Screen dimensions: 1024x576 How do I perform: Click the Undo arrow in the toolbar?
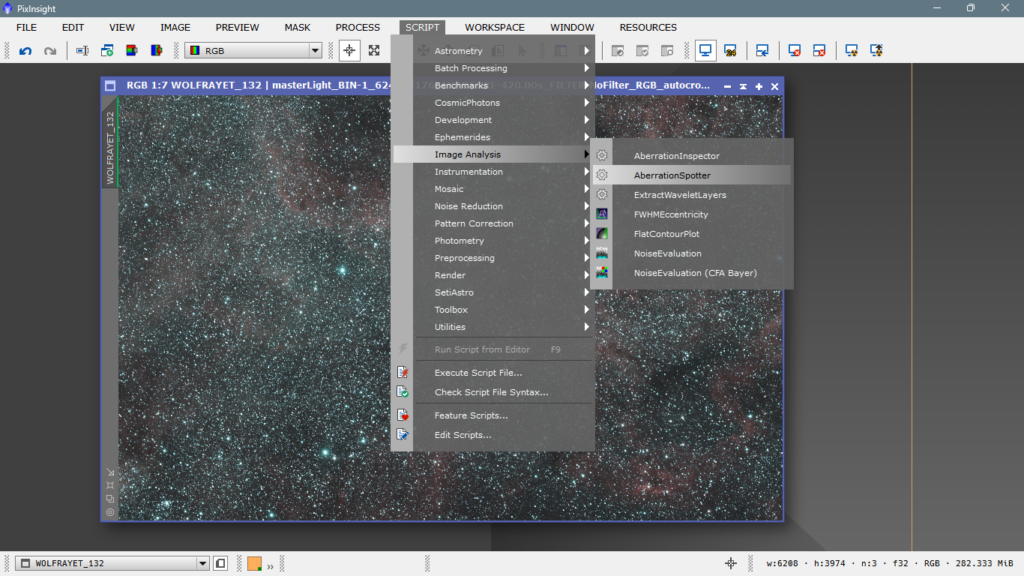point(25,51)
